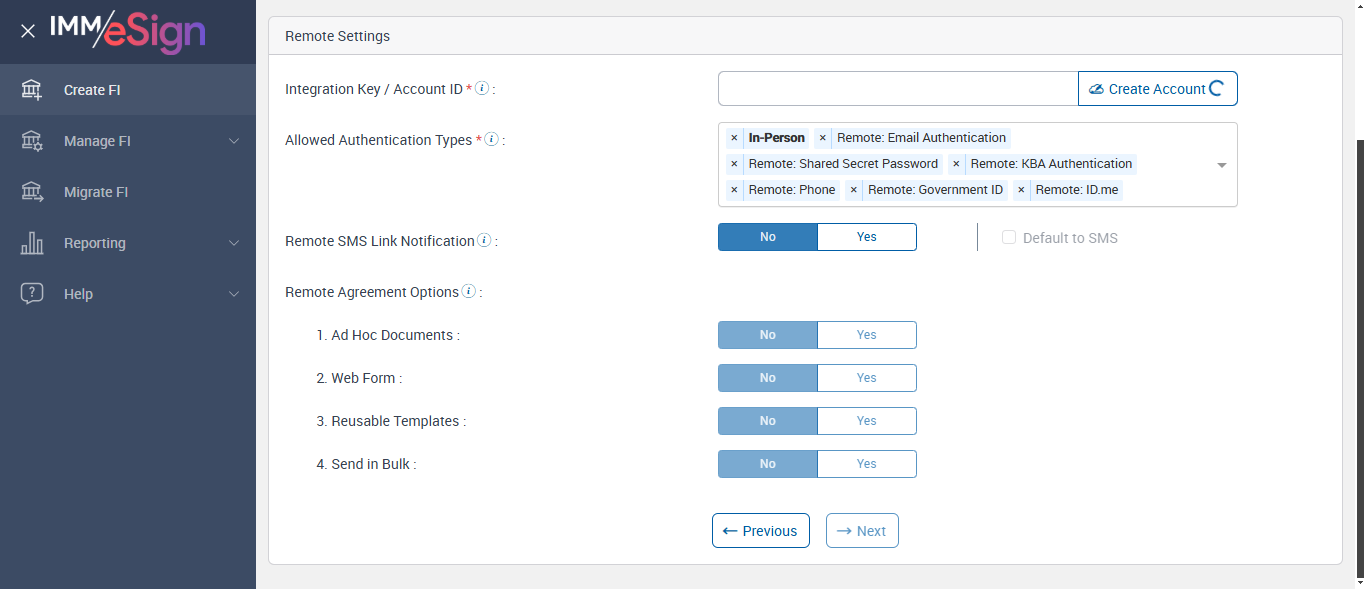This screenshot has width=1366, height=589.
Task: Set Remote SMS Link Notification to Yes
Action: pyautogui.click(x=866, y=237)
